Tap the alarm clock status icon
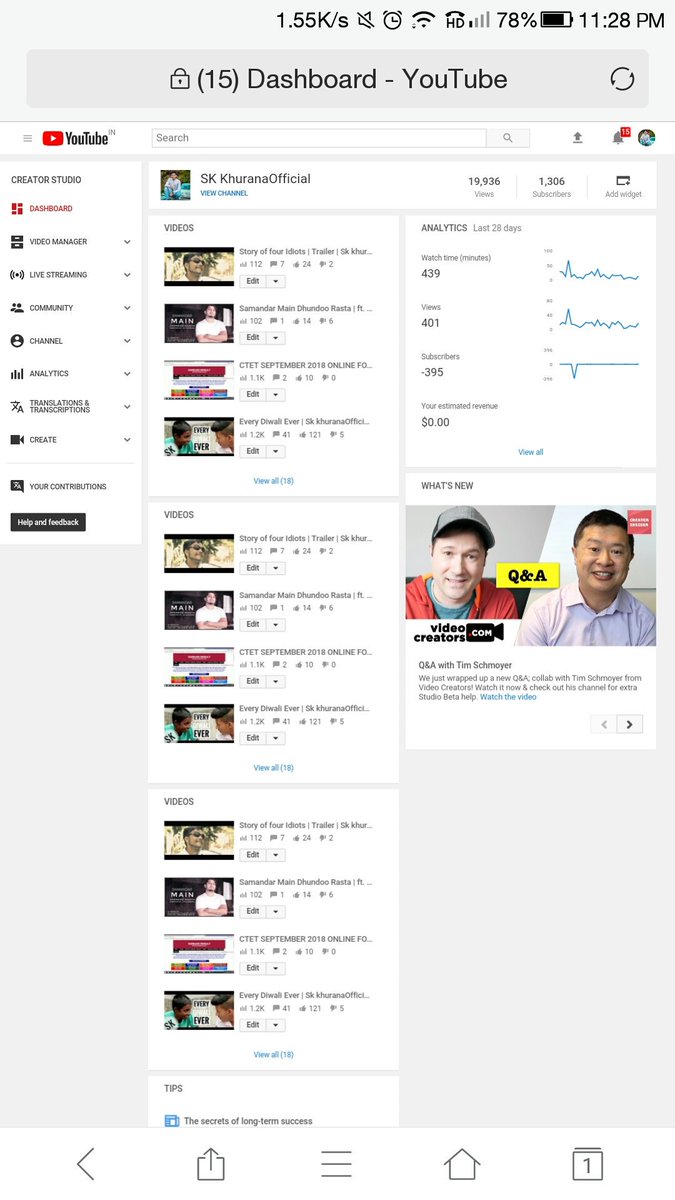The image size is (675, 1200). tap(393, 19)
